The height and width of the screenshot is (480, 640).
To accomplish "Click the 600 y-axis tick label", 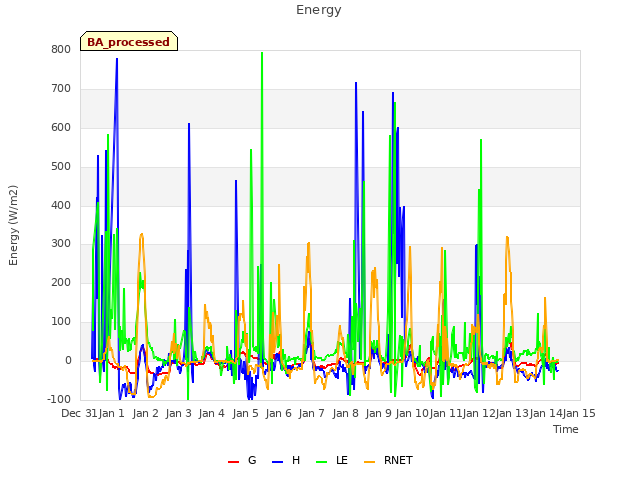I will [61, 127].
